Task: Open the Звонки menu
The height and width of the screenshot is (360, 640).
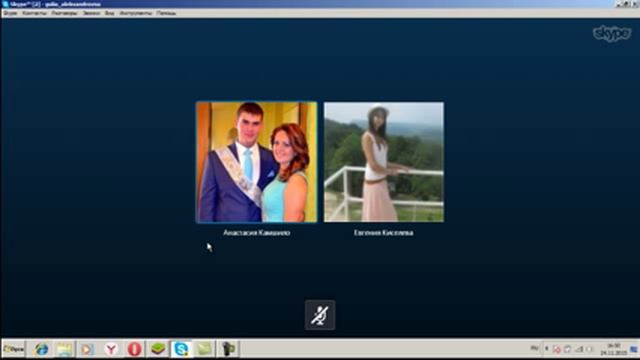Action: 91,13
